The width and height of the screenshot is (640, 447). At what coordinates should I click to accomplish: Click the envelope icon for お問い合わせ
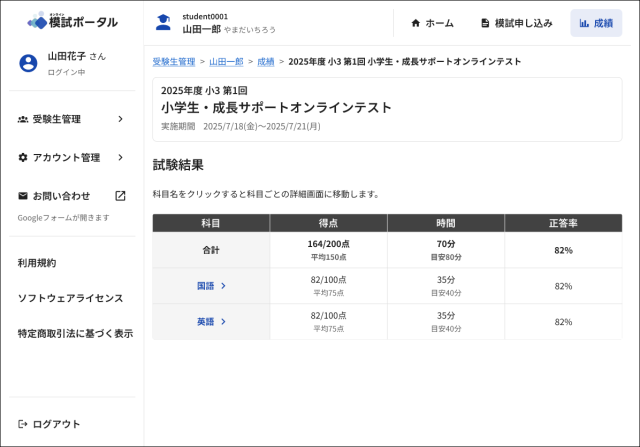click(23, 196)
